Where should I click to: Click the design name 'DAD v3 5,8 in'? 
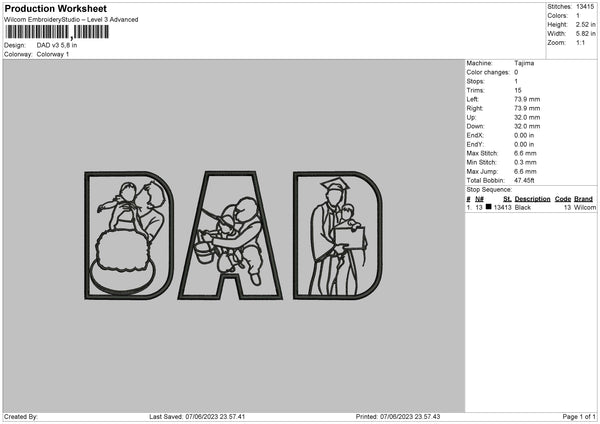tap(57, 45)
